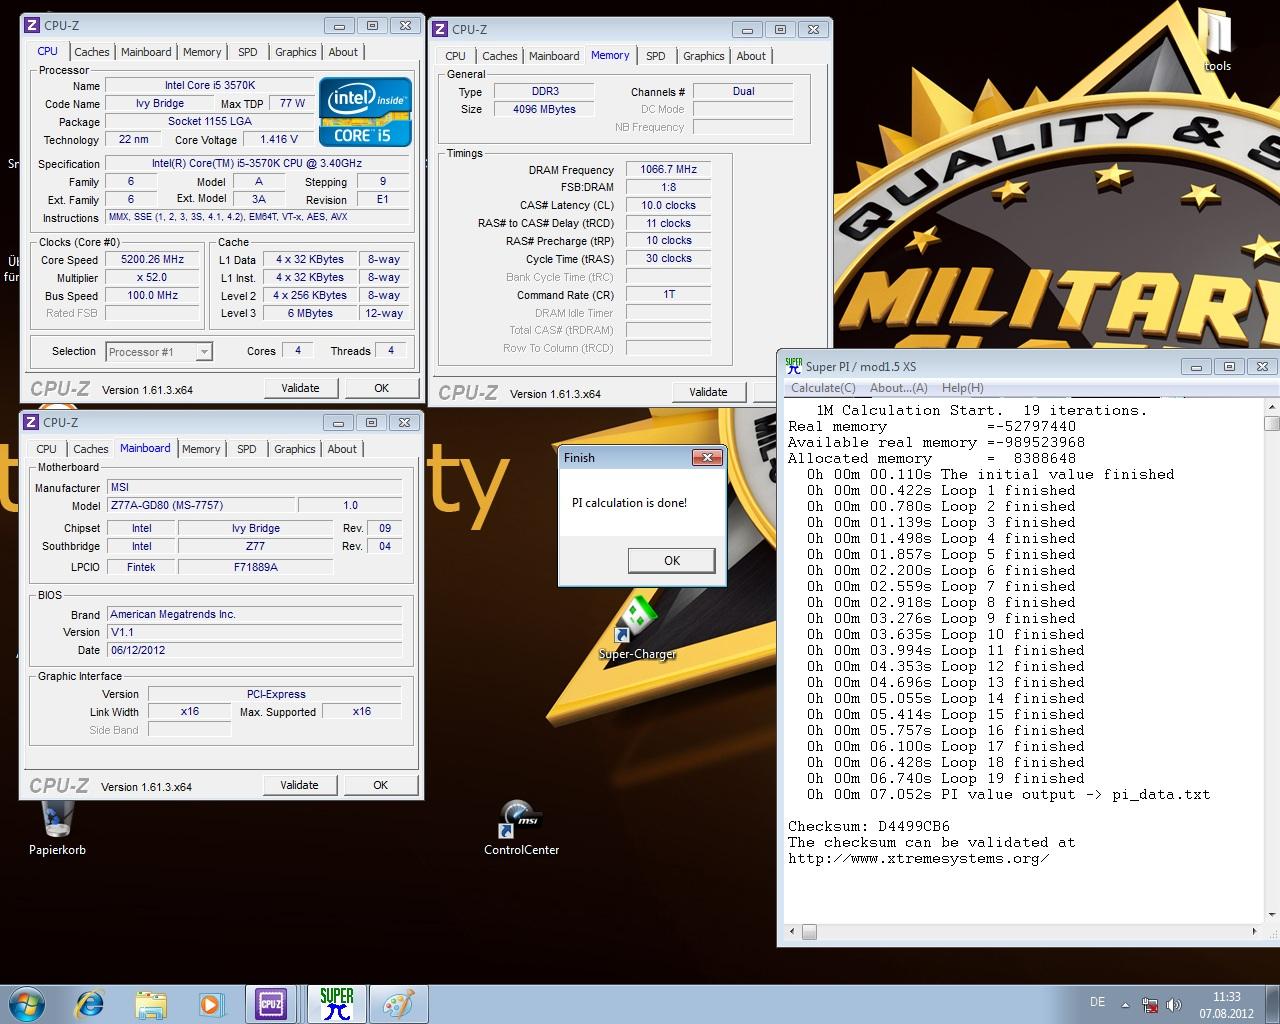Click the Multiplier x 52.0 value
Image resolution: width=1280 pixels, height=1024 pixels.
tap(152, 277)
